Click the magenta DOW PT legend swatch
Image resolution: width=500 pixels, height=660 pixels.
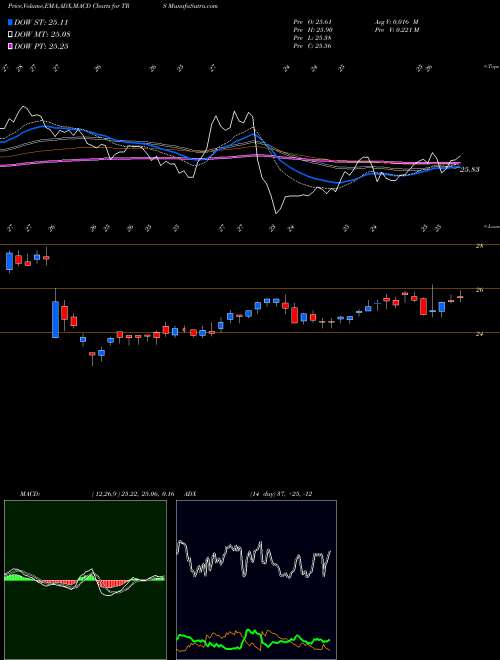pos(11,47)
